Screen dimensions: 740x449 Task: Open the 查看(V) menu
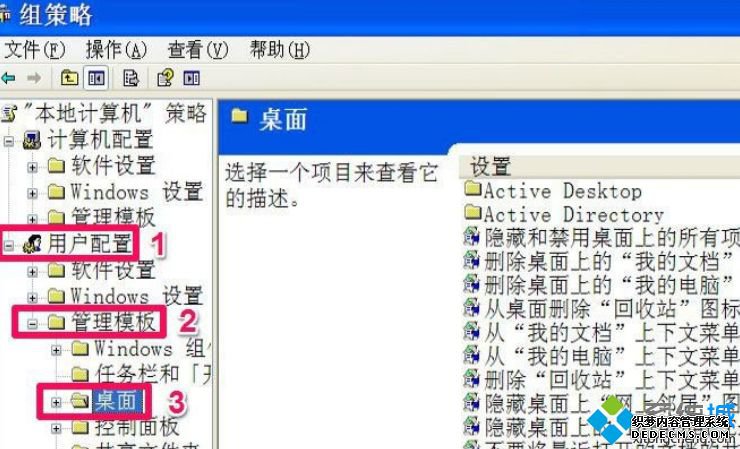pos(198,50)
